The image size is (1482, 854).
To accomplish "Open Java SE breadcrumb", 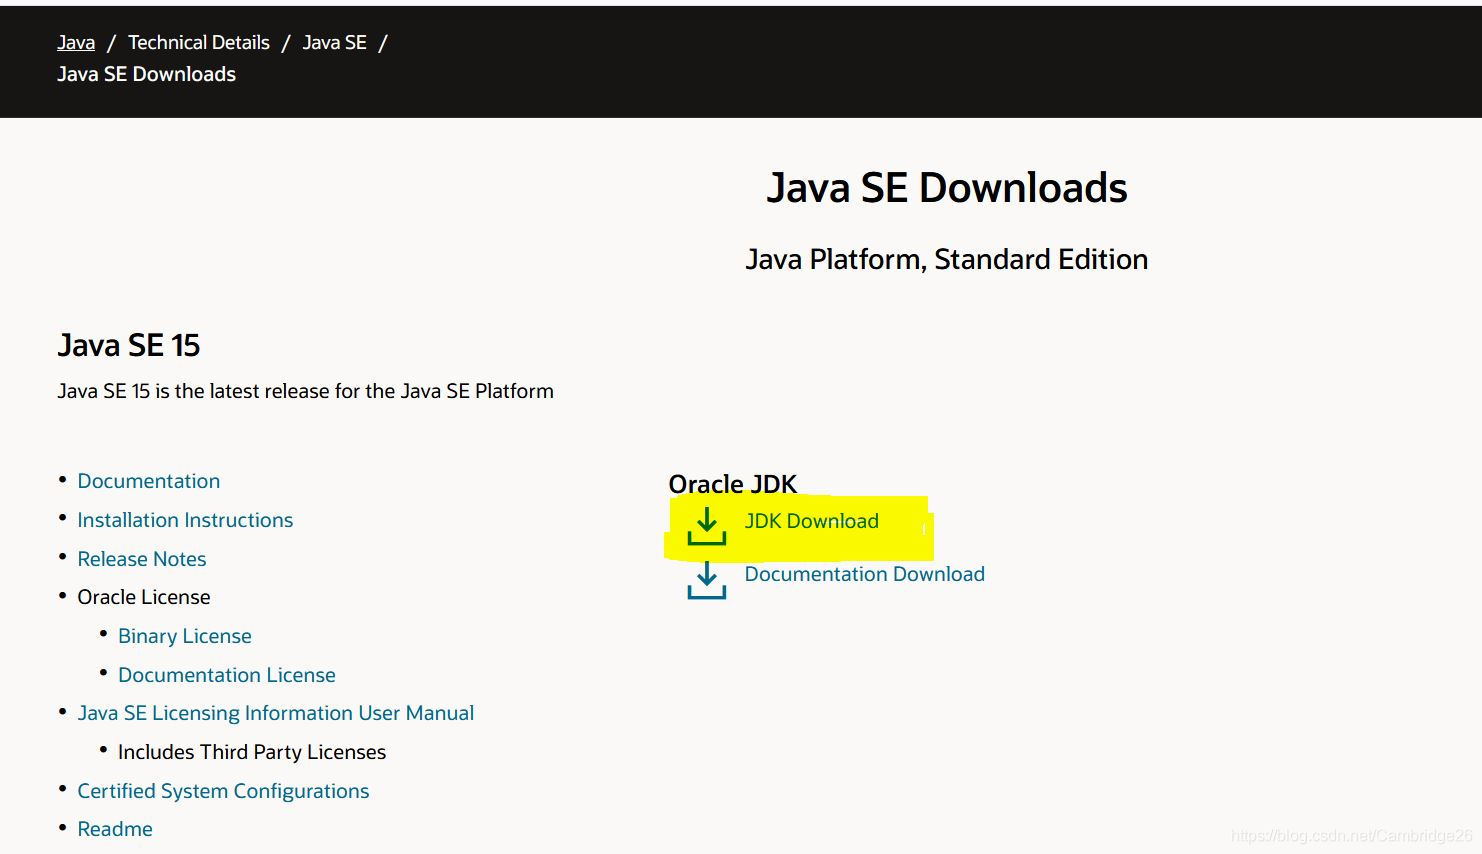I will pyautogui.click(x=334, y=42).
